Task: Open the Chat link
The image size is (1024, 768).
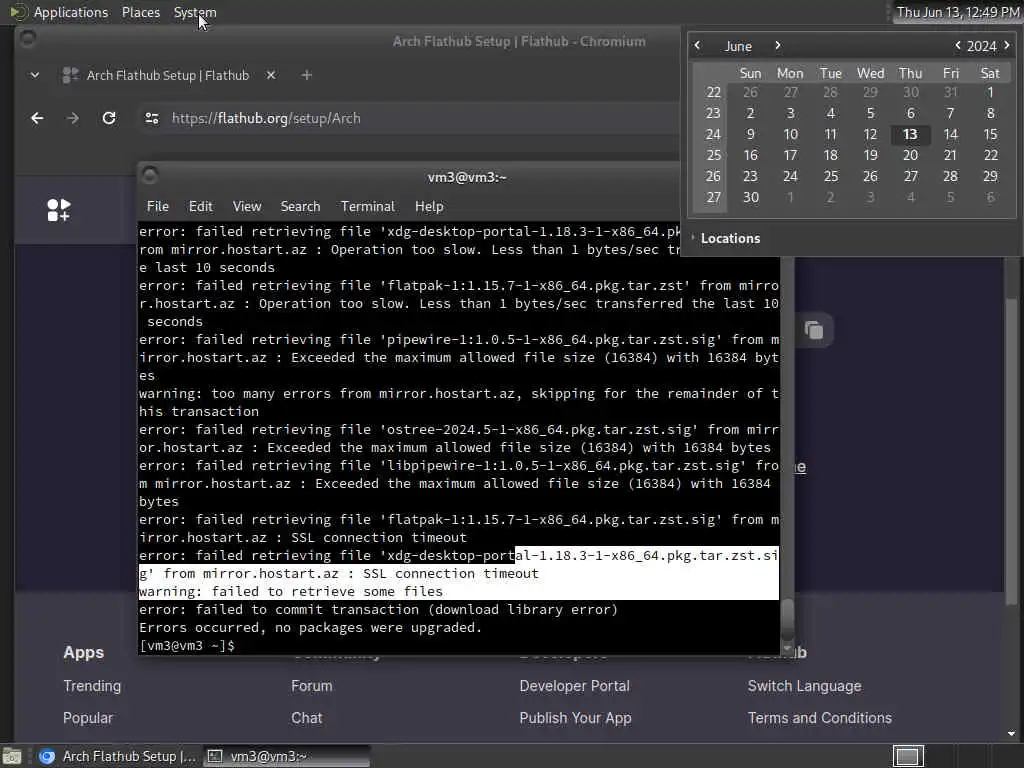Action: coord(307,718)
